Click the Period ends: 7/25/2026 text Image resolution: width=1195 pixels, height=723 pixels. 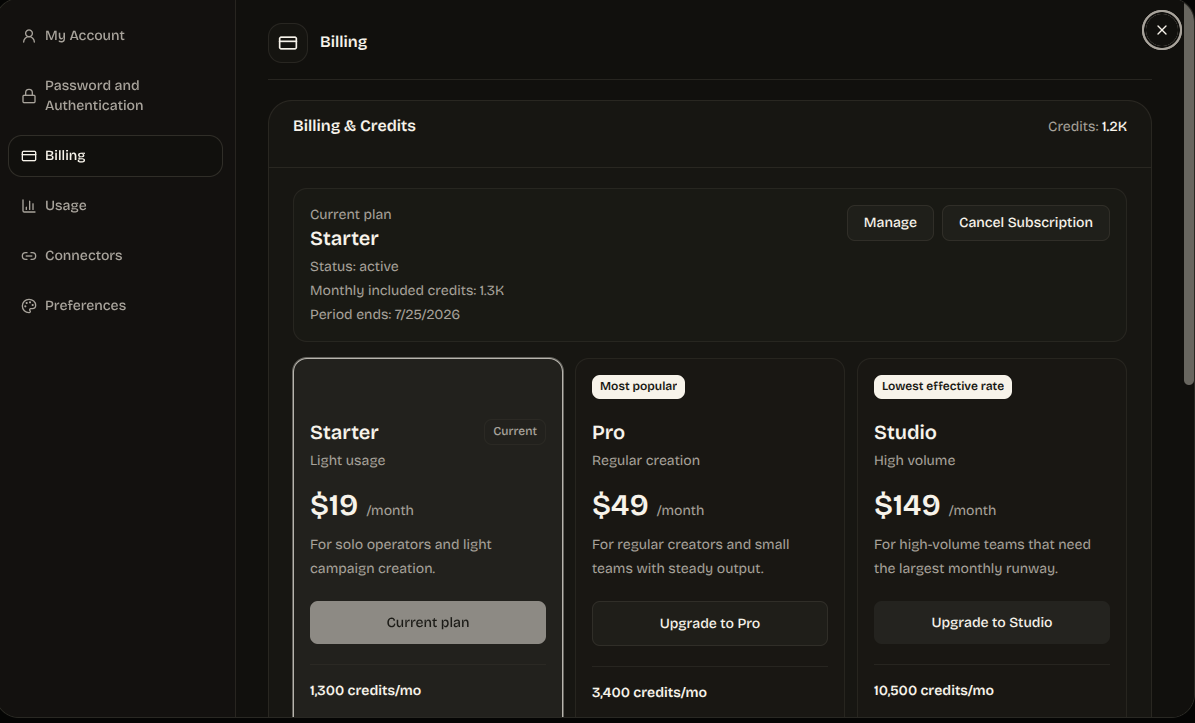[x=385, y=315]
